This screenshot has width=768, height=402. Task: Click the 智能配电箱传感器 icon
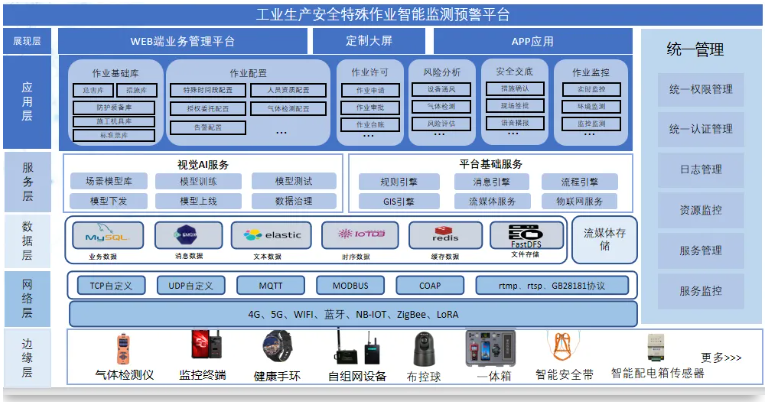point(656,349)
